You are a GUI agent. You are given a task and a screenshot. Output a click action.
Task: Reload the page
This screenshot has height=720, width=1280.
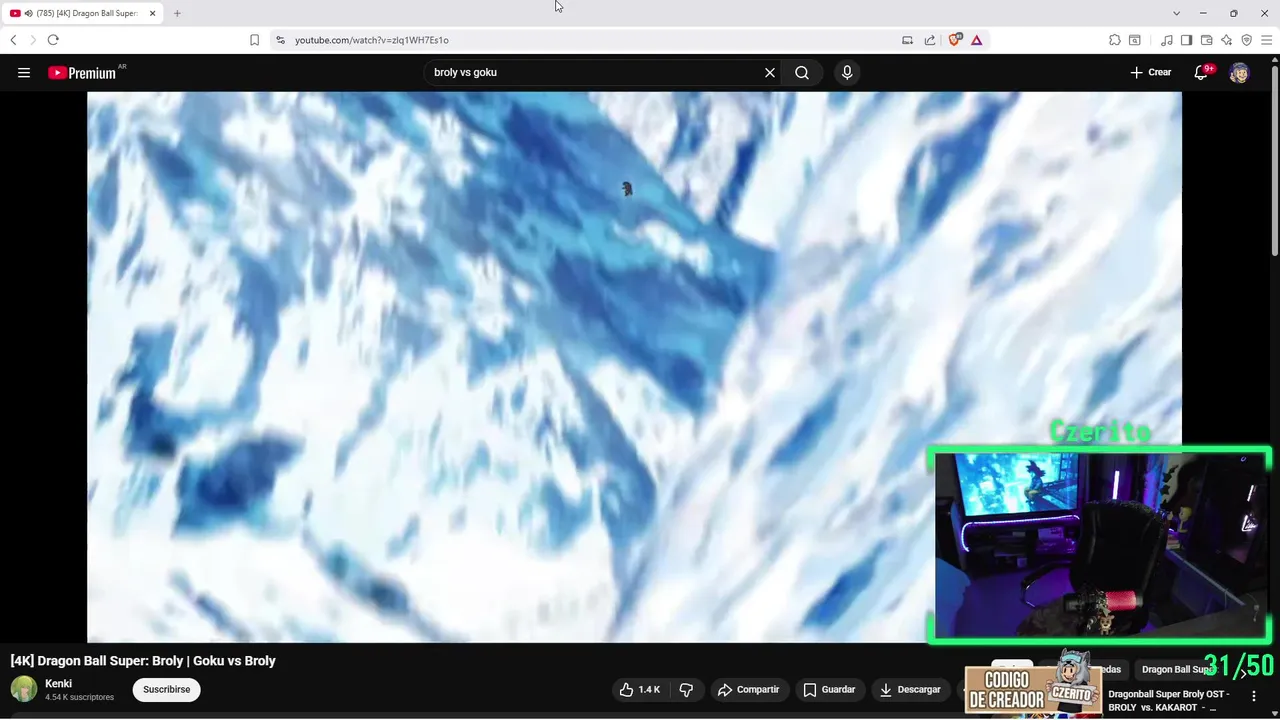(53, 40)
